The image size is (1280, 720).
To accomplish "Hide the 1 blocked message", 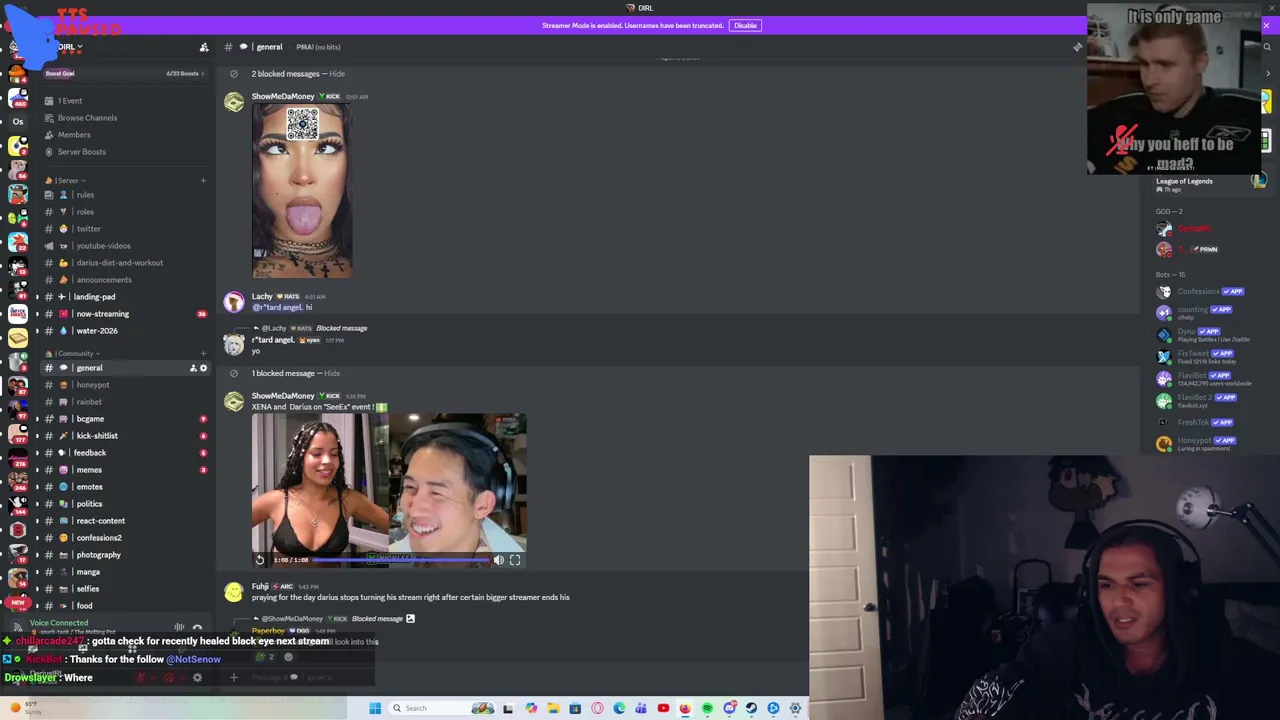I will click(332, 373).
